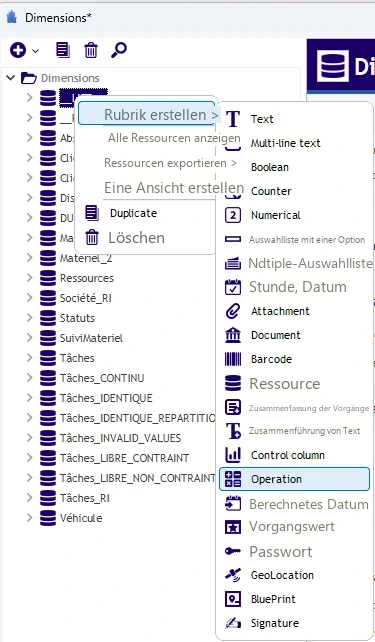Select the BluePrint icon
This screenshot has height=642, width=375.
coord(233,599)
